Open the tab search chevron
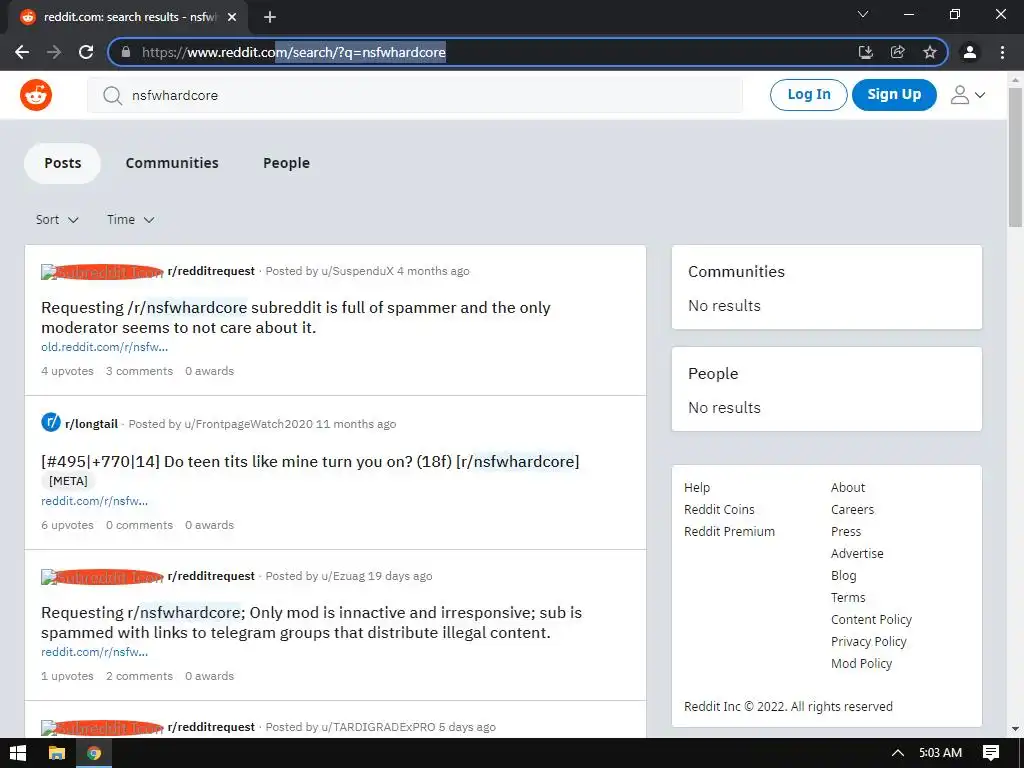 pyautogui.click(x=863, y=14)
